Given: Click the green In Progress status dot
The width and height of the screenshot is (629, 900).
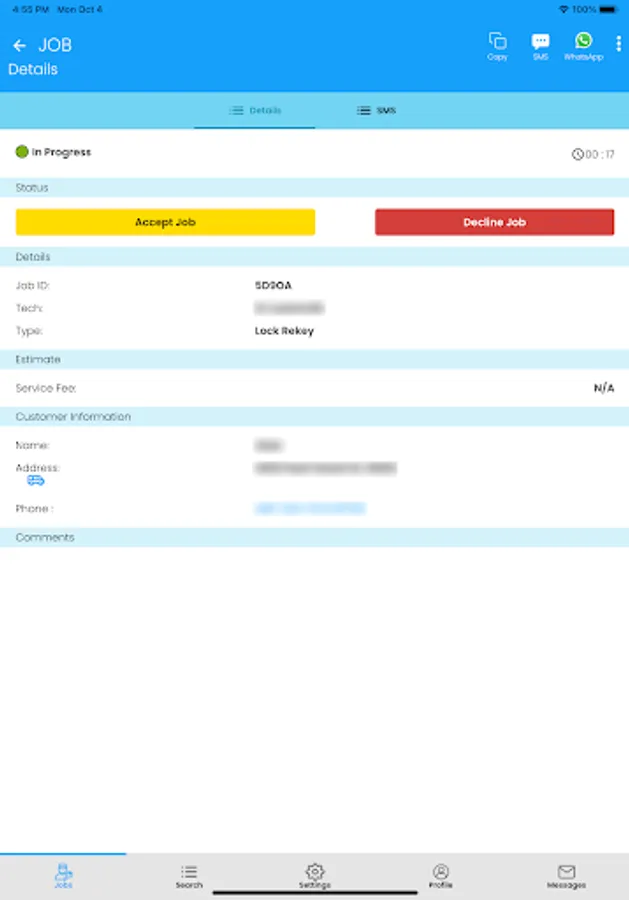Looking at the screenshot, I should tap(22, 152).
